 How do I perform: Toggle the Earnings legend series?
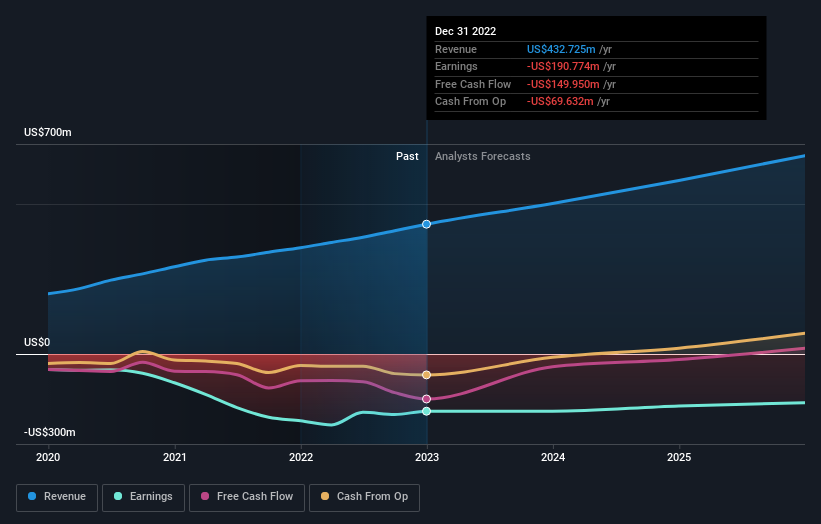point(143,497)
